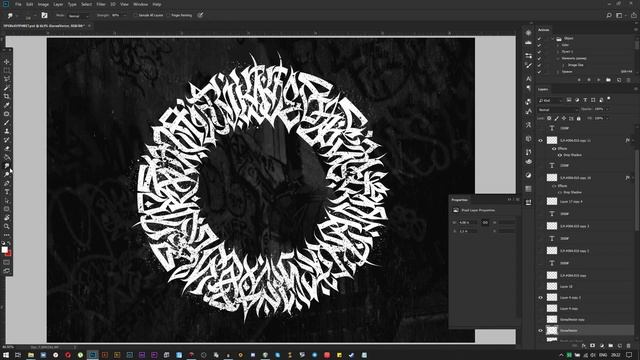Select the Horizontal Type tool

(x=7, y=191)
